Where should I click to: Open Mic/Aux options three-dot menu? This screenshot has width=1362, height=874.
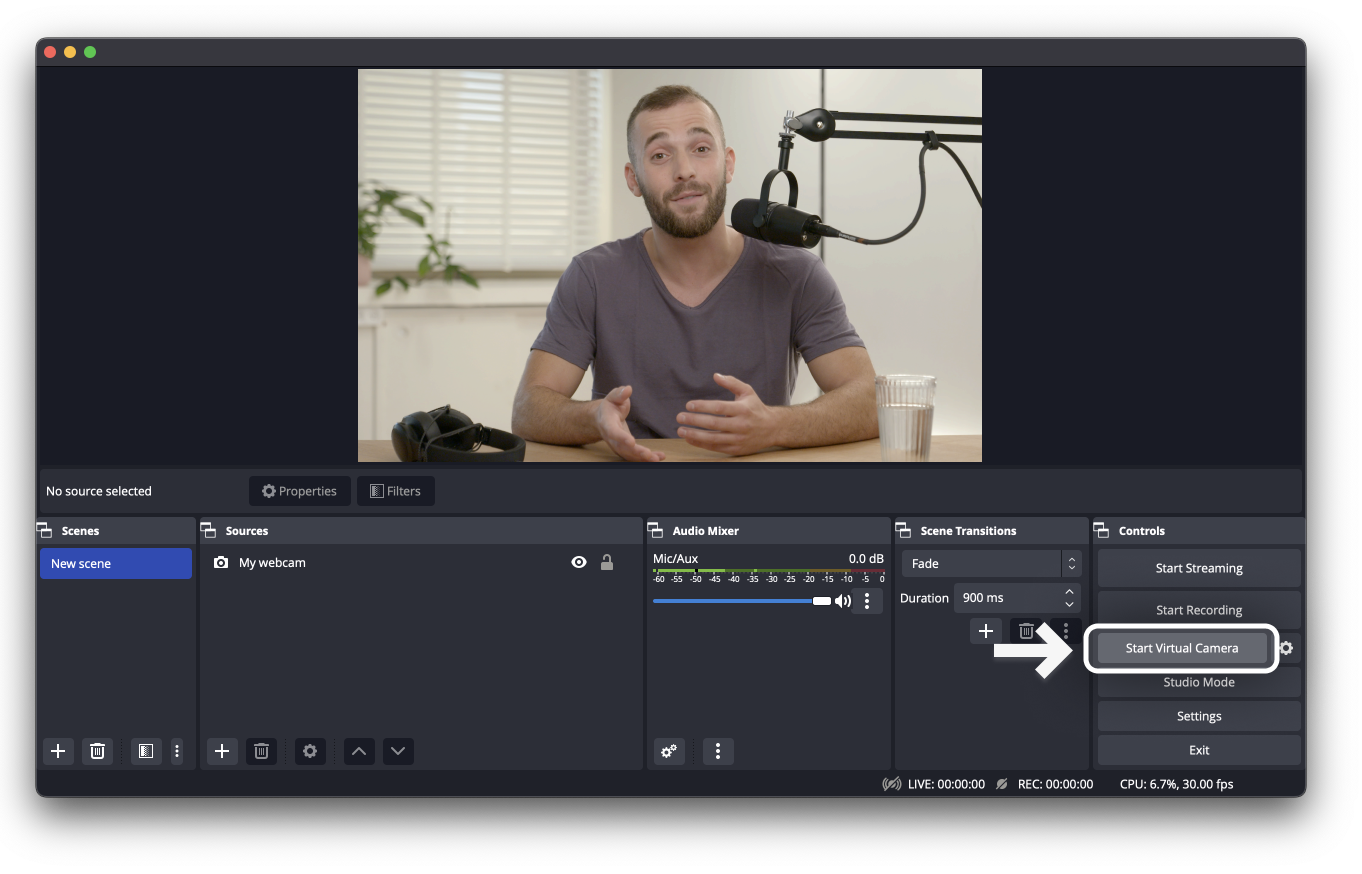[x=867, y=601]
